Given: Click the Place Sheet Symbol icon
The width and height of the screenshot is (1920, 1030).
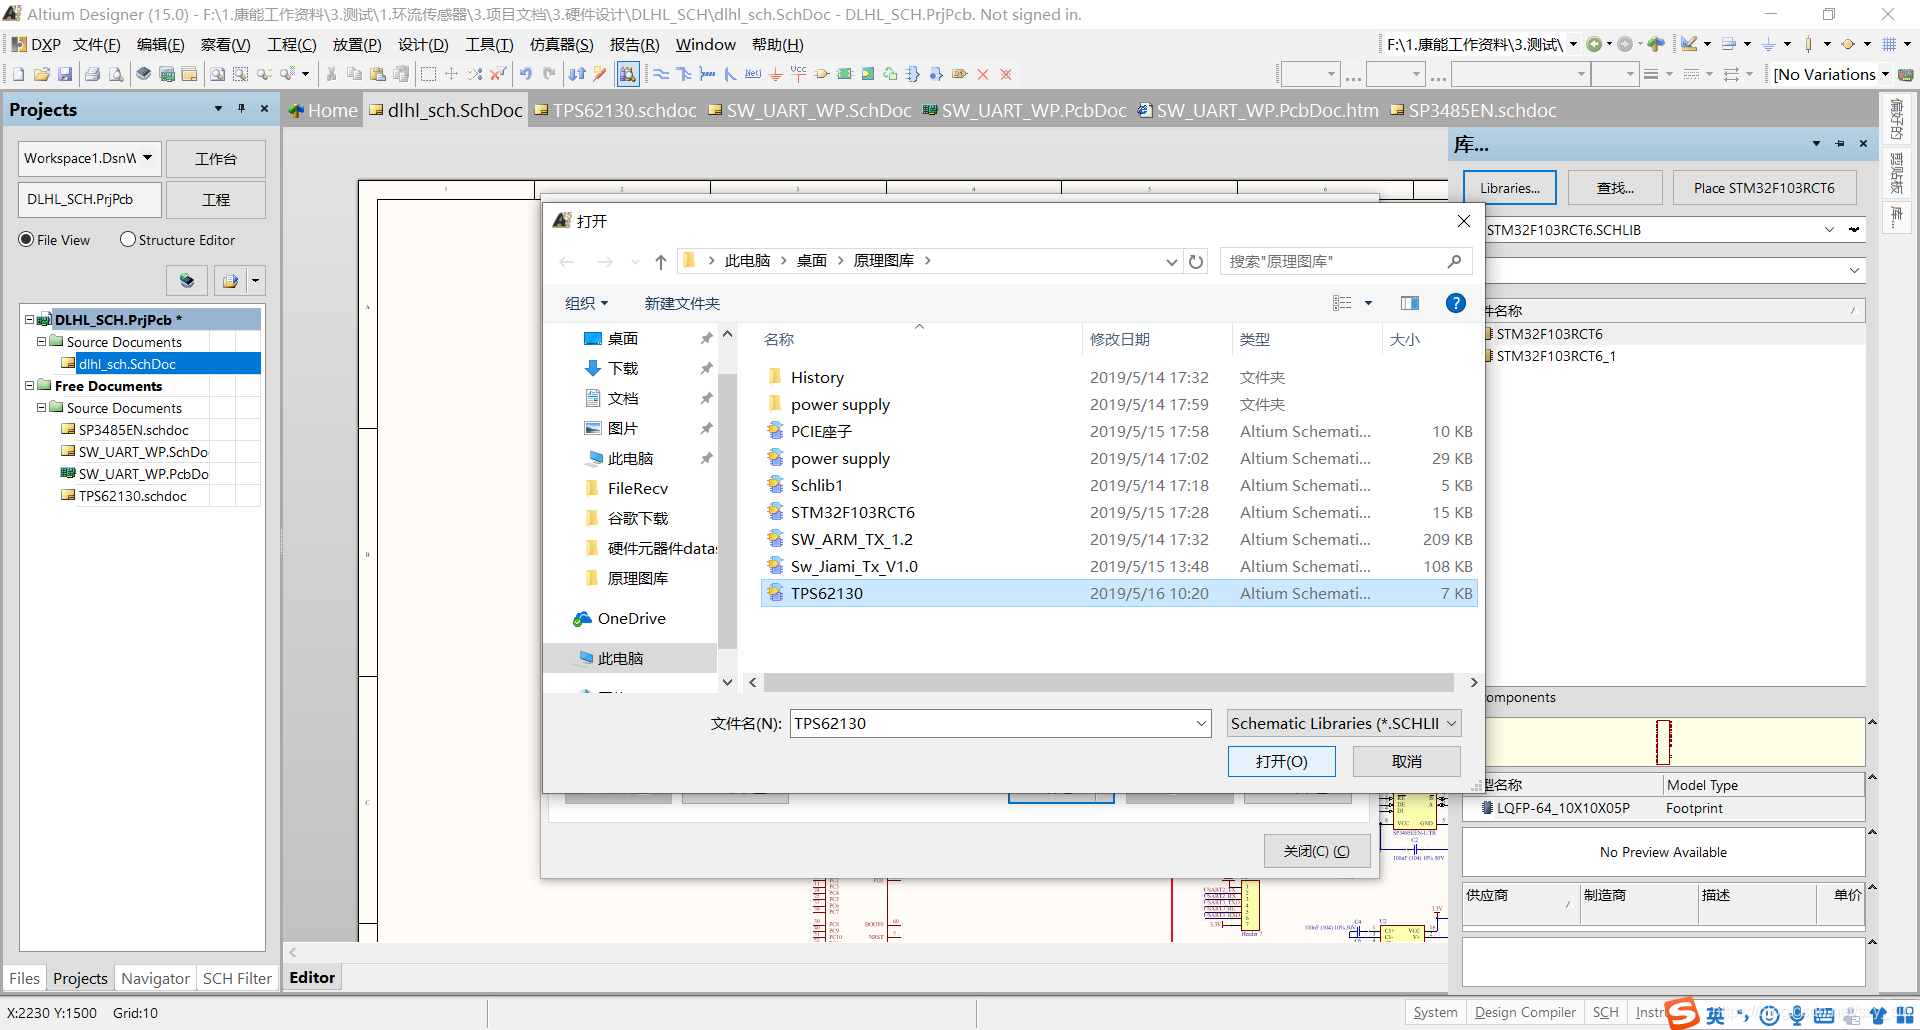Looking at the screenshot, I should coord(845,74).
